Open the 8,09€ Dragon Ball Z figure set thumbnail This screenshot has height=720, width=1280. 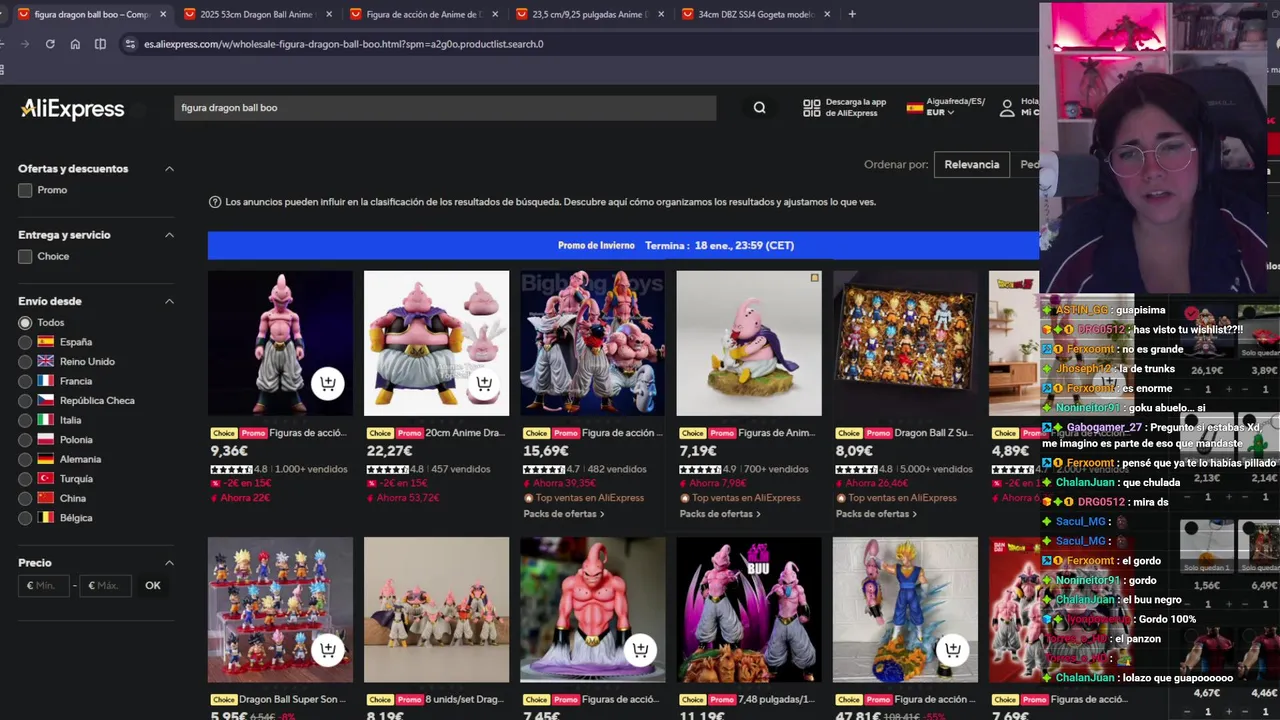[x=905, y=343]
